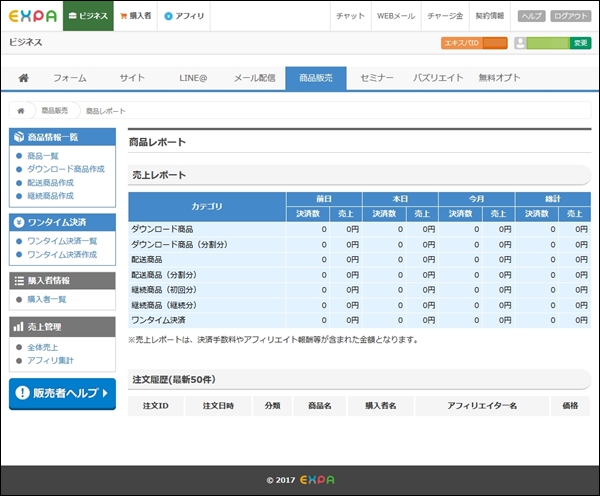Open the バズリエイト tab
Screen dimensions: 600x496
[438, 78]
